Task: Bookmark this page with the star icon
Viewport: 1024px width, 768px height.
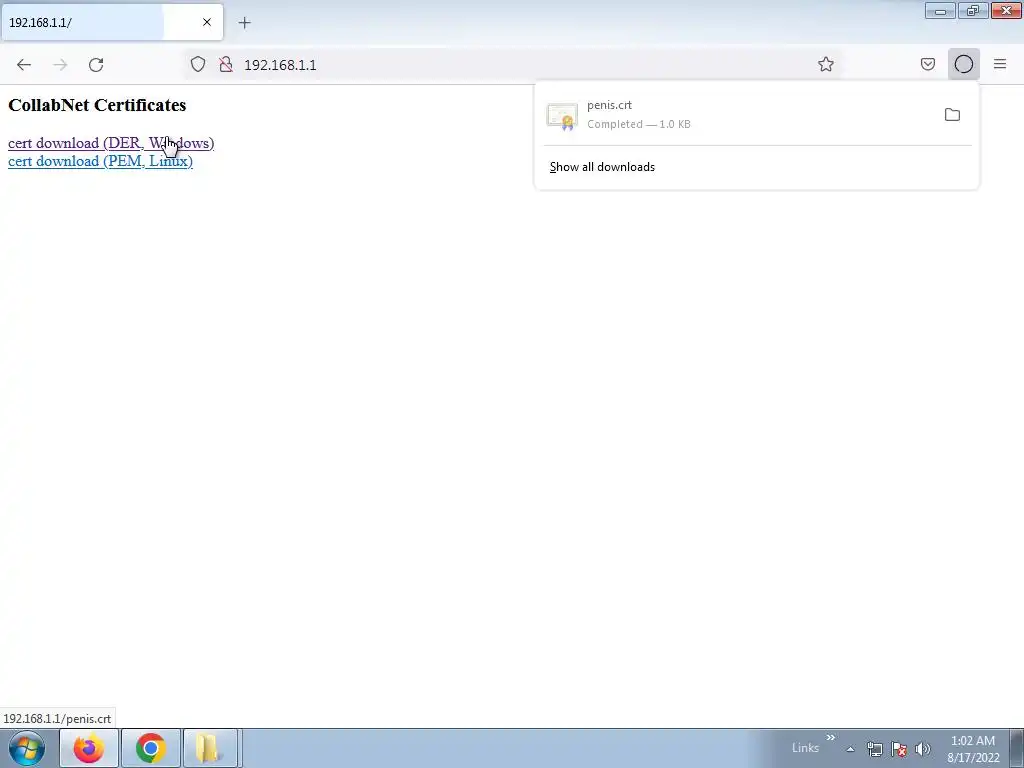Action: point(825,64)
